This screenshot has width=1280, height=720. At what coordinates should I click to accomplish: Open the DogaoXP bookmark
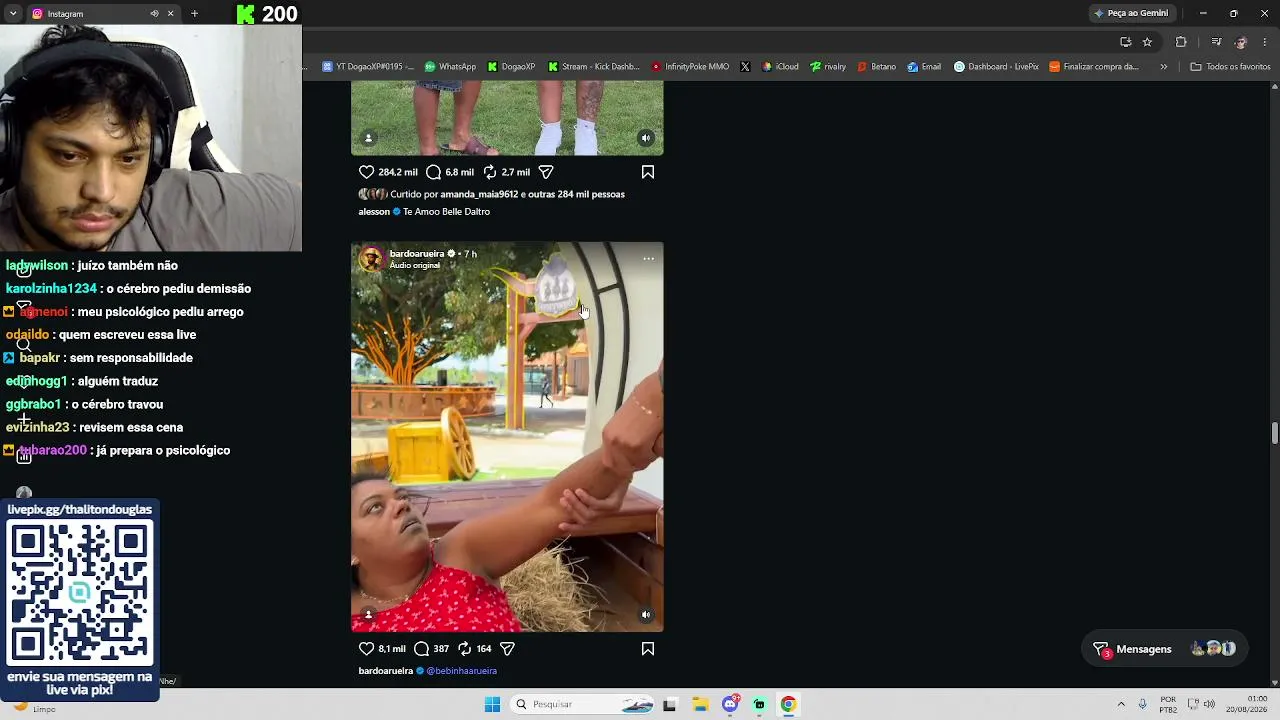point(512,67)
